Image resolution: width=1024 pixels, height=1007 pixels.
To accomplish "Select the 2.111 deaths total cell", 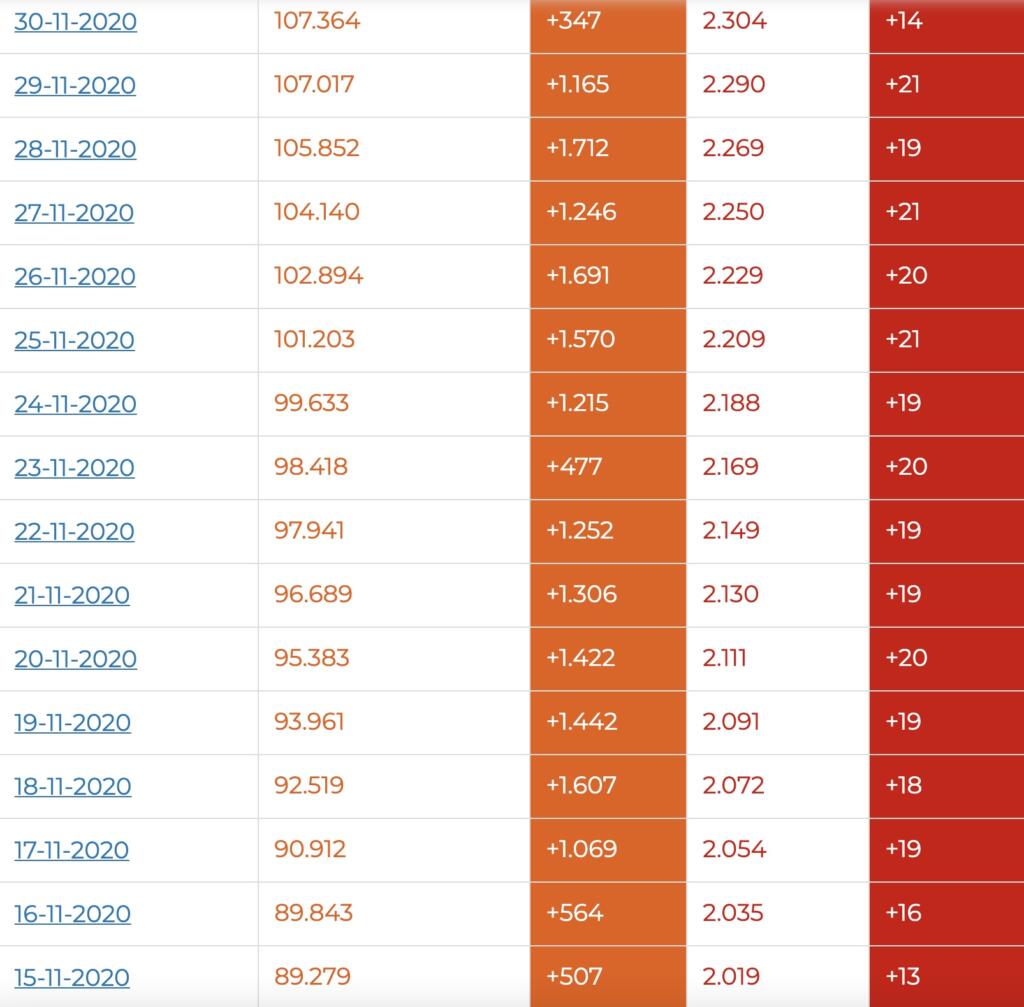I will (x=724, y=658).
